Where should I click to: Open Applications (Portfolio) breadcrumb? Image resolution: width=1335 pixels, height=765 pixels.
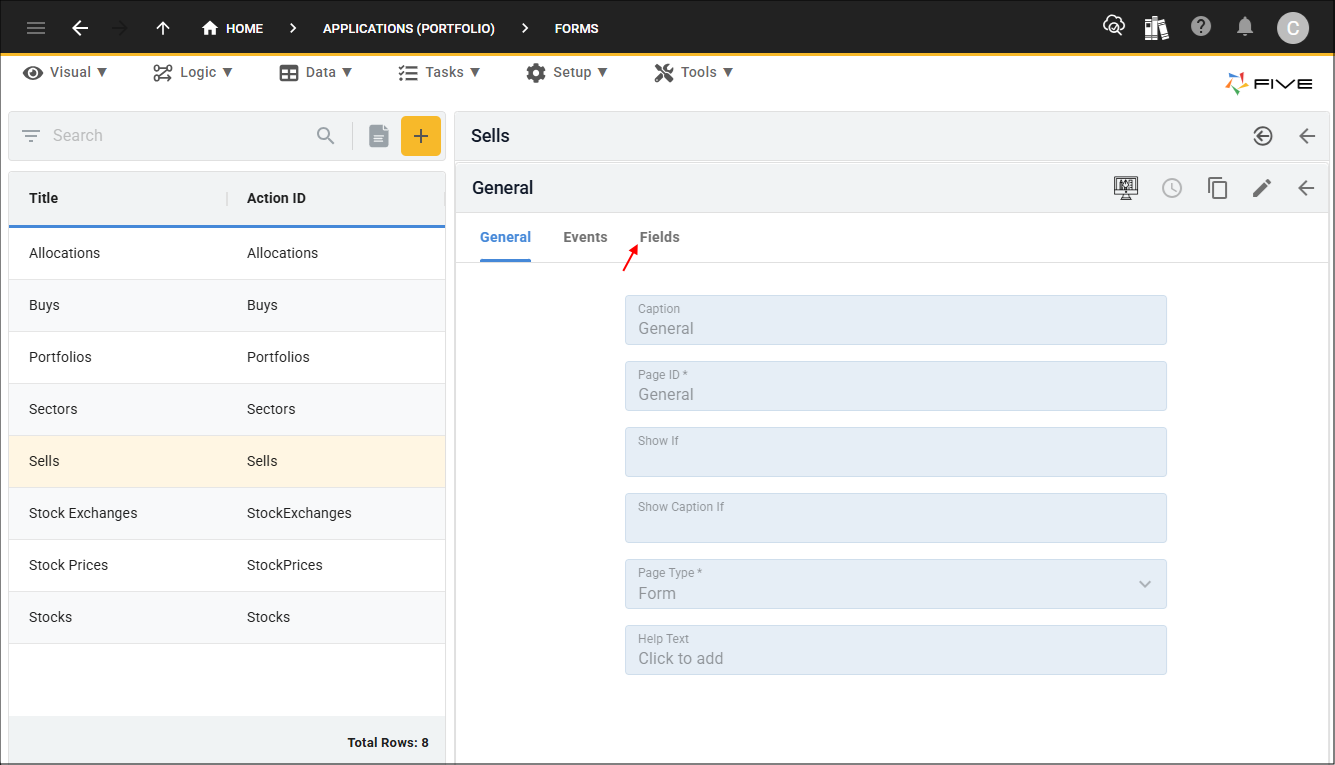click(x=409, y=29)
